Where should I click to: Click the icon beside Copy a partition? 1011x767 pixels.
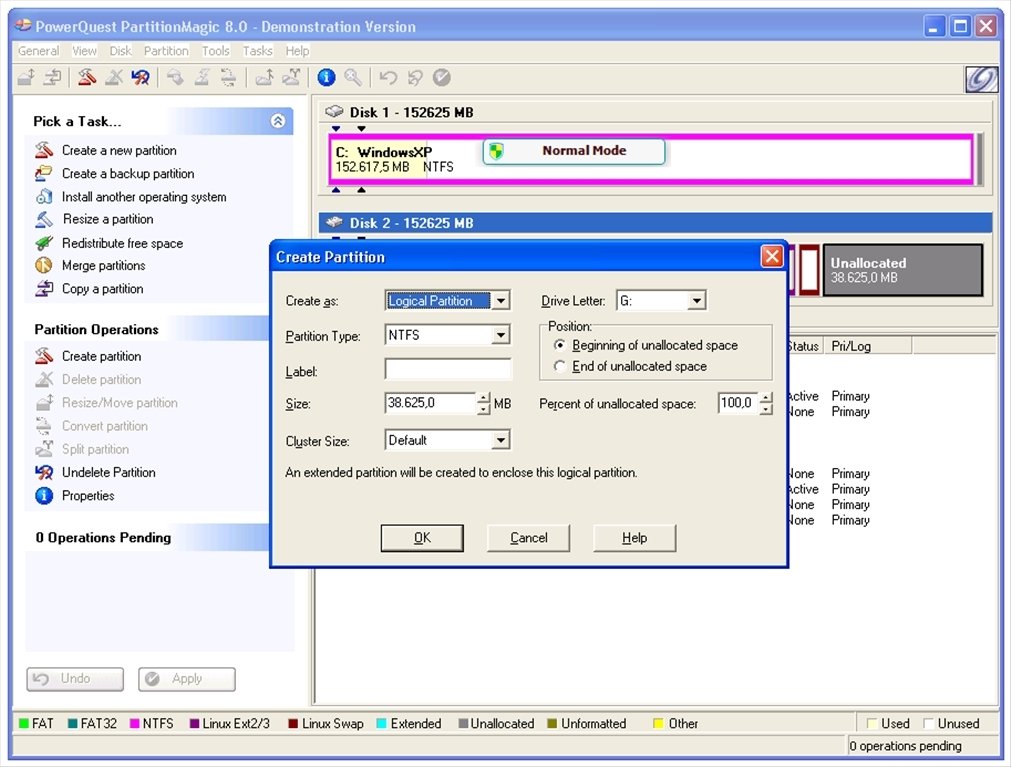click(44, 289)
